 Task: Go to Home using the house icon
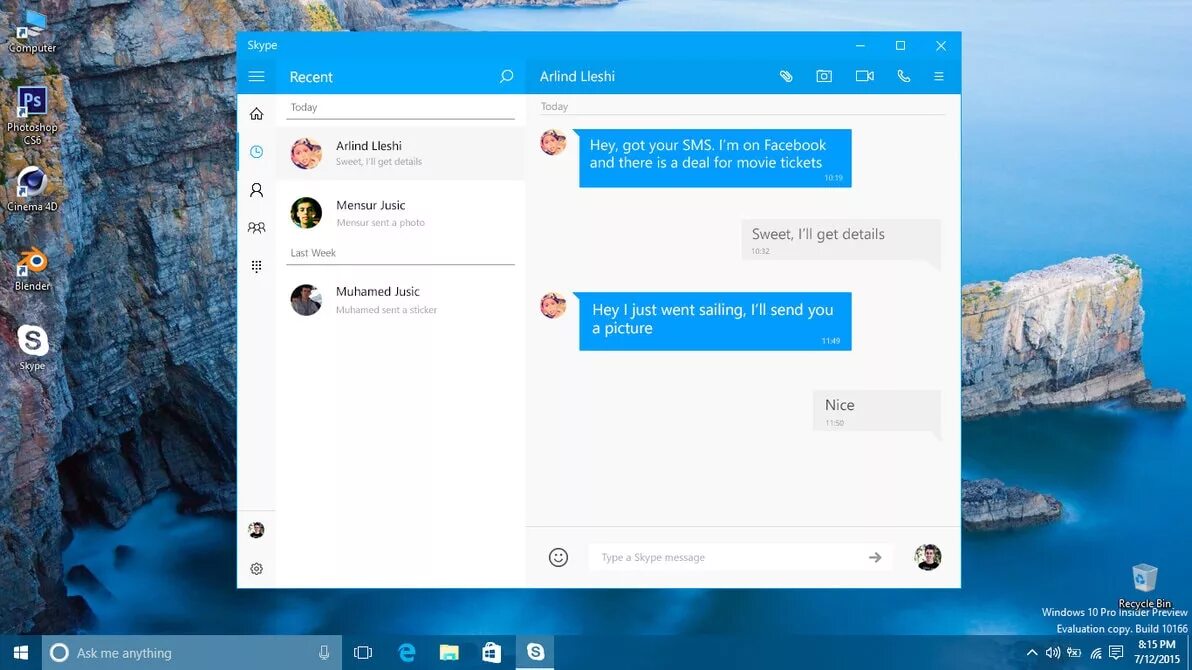tap(256, 113)
